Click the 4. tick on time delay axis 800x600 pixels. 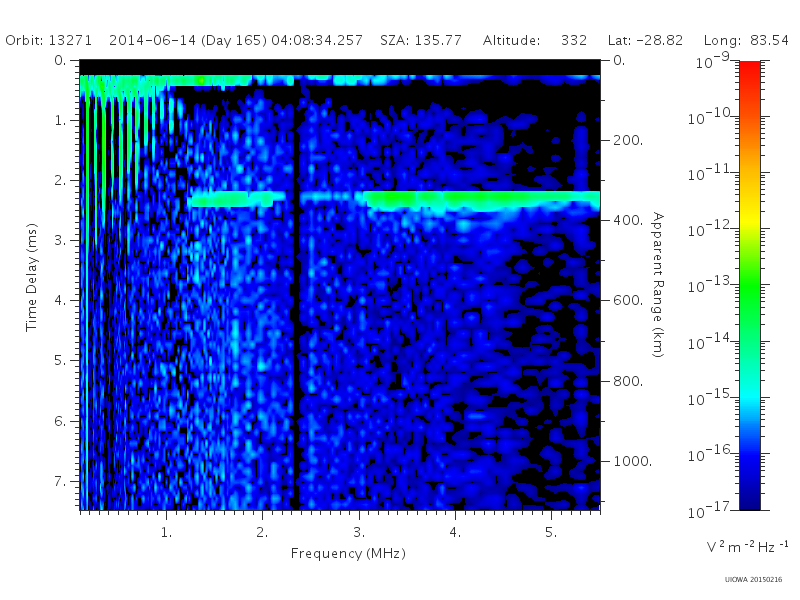coord(60,301)
